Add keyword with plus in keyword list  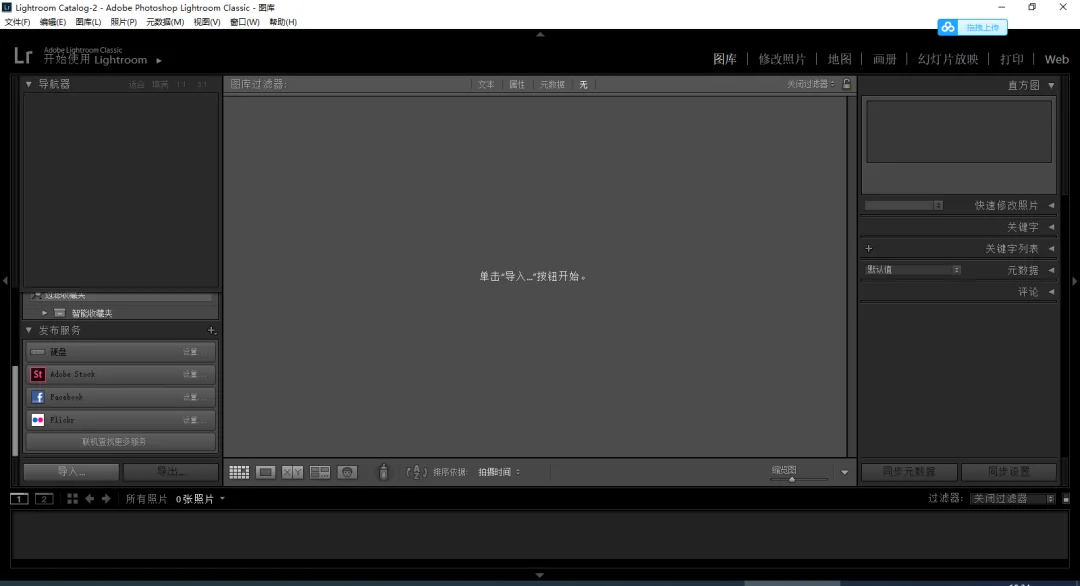(869, 249)
